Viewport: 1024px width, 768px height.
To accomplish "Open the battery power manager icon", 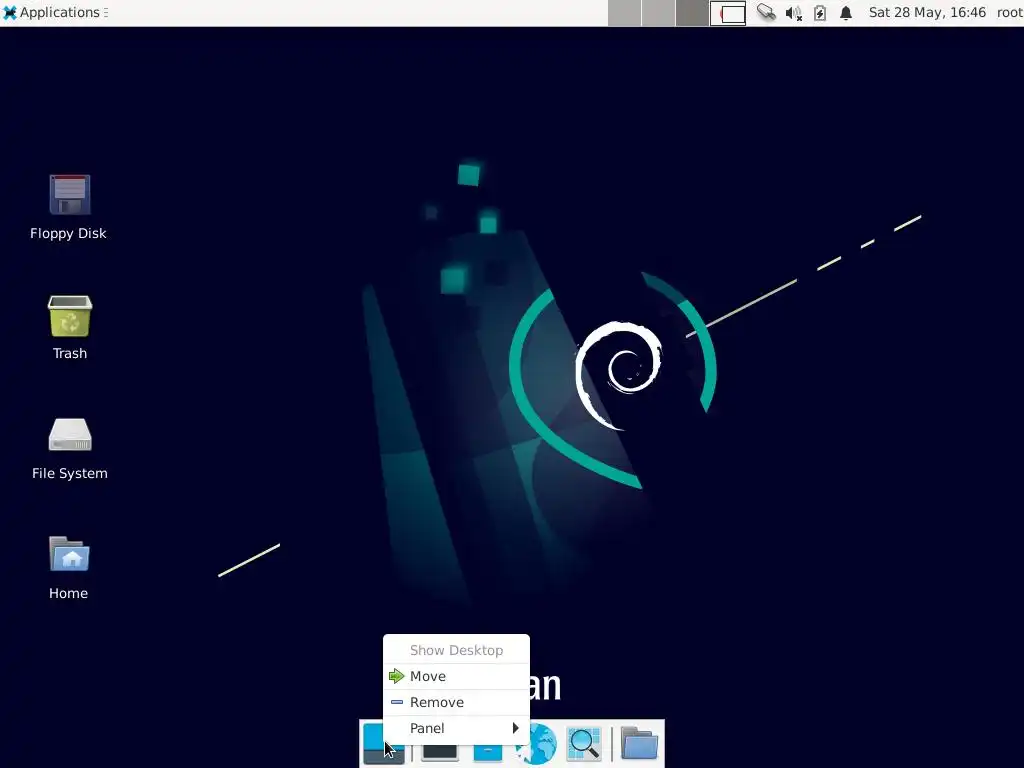I will coord(820,13).
